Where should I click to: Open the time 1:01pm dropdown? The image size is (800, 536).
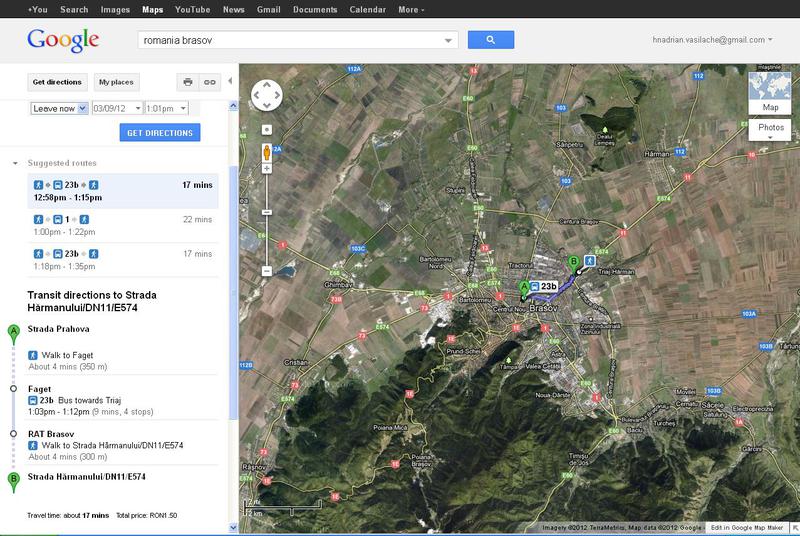point(166,108)
